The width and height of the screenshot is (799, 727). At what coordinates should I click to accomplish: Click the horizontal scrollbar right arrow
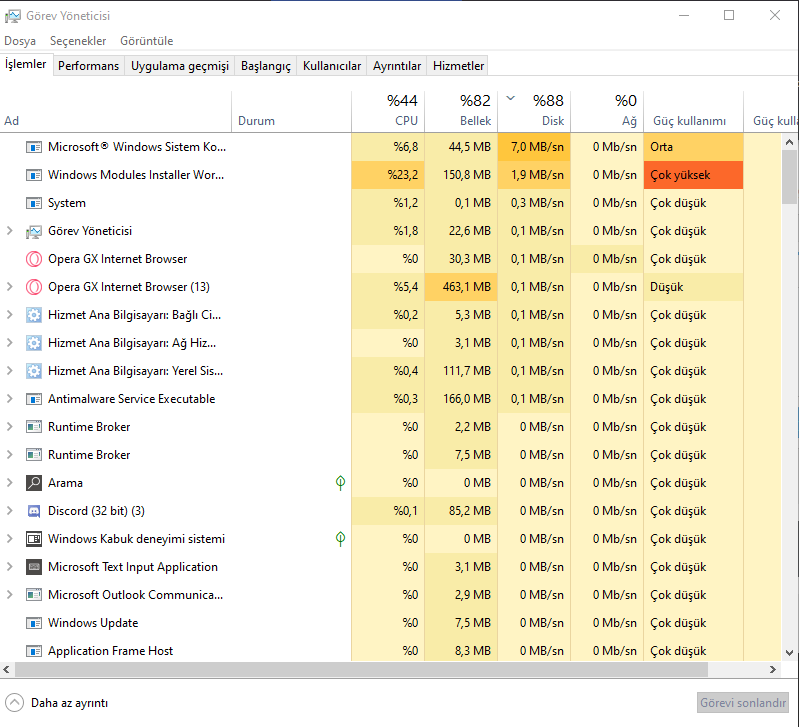coord(773,669)
